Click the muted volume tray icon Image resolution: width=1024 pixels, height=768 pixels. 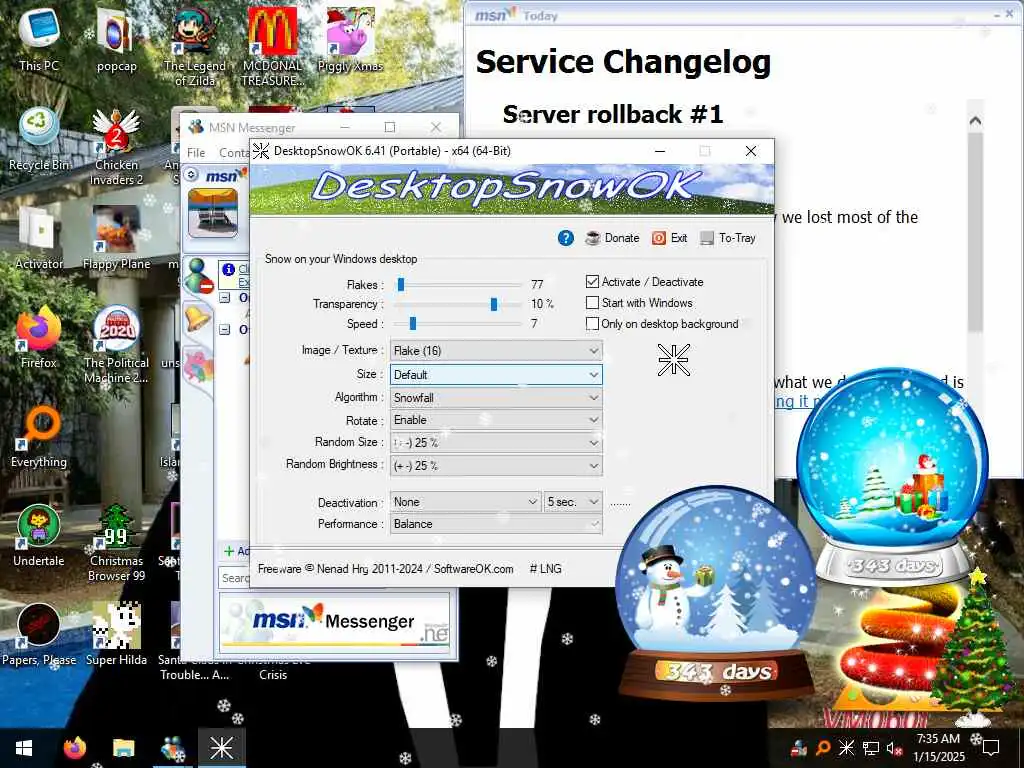[x=895, y=748]
